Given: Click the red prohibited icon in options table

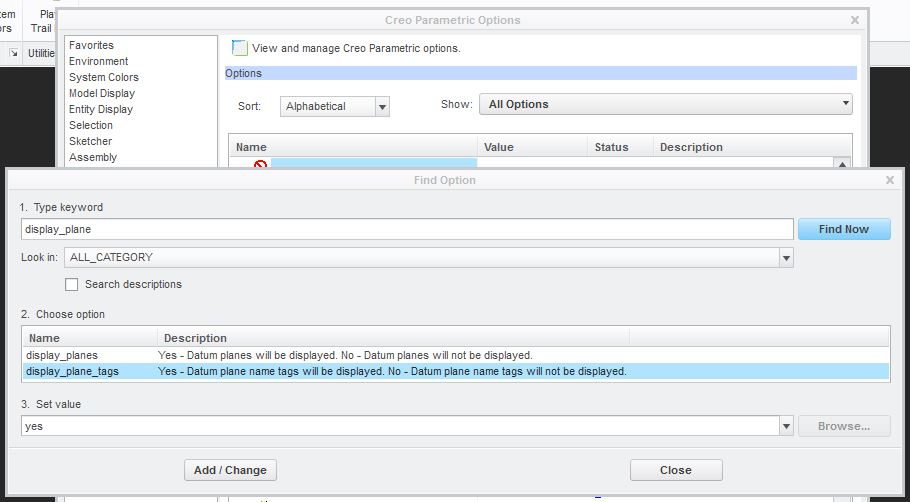Looking at the screenshot, I should coord(260,164).
